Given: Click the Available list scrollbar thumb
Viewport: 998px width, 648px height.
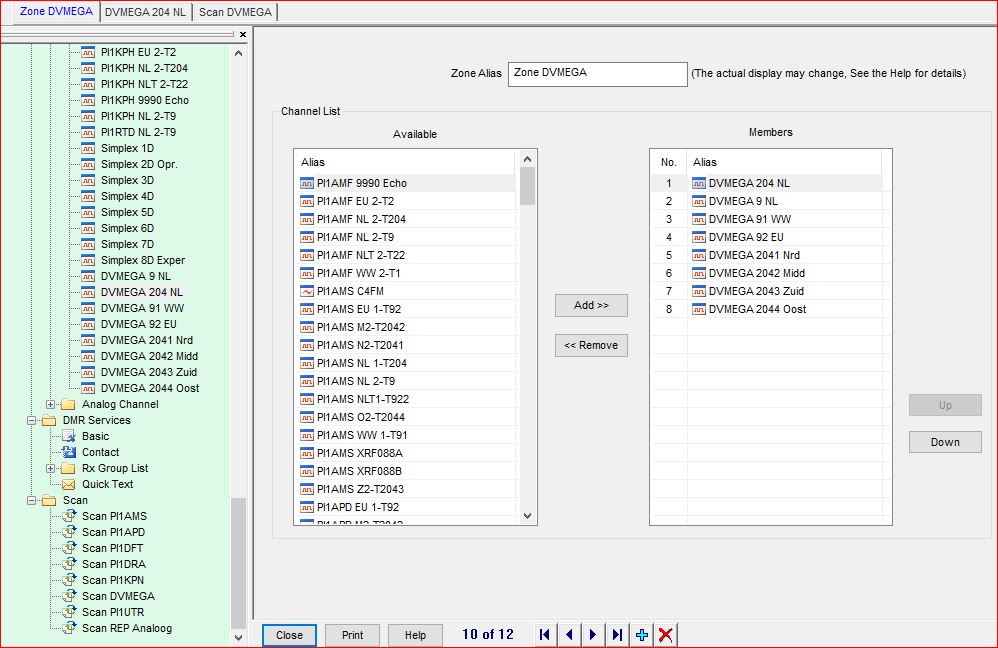Looking at the screenshot, I should (x=527, y=186).
